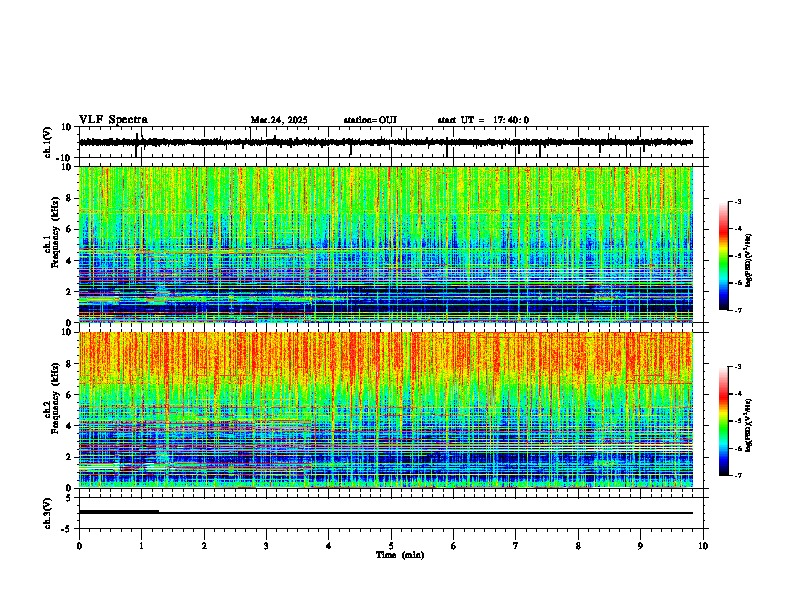The width and height of the screenshot is (792, 612).
Task: Click the time axis tick label 3
Action: click(x=266, y=546)
